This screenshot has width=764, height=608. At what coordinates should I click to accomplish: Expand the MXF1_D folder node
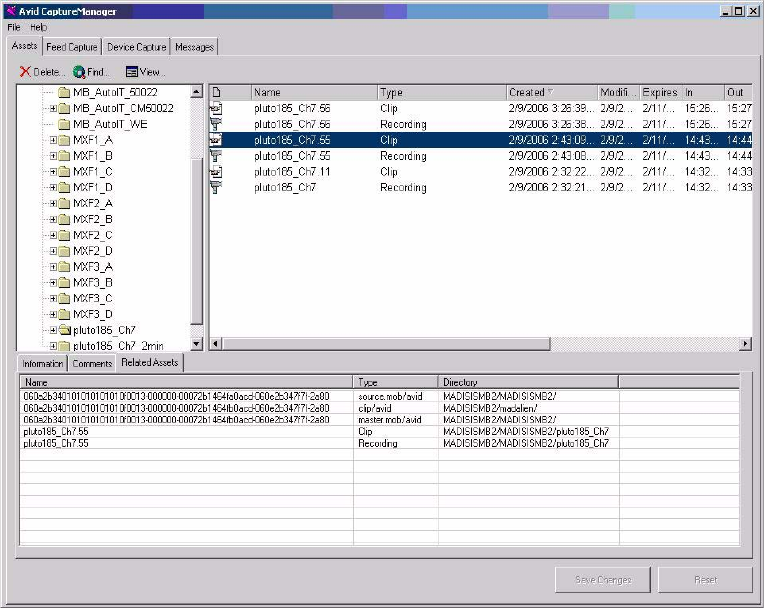coord(53,188)
